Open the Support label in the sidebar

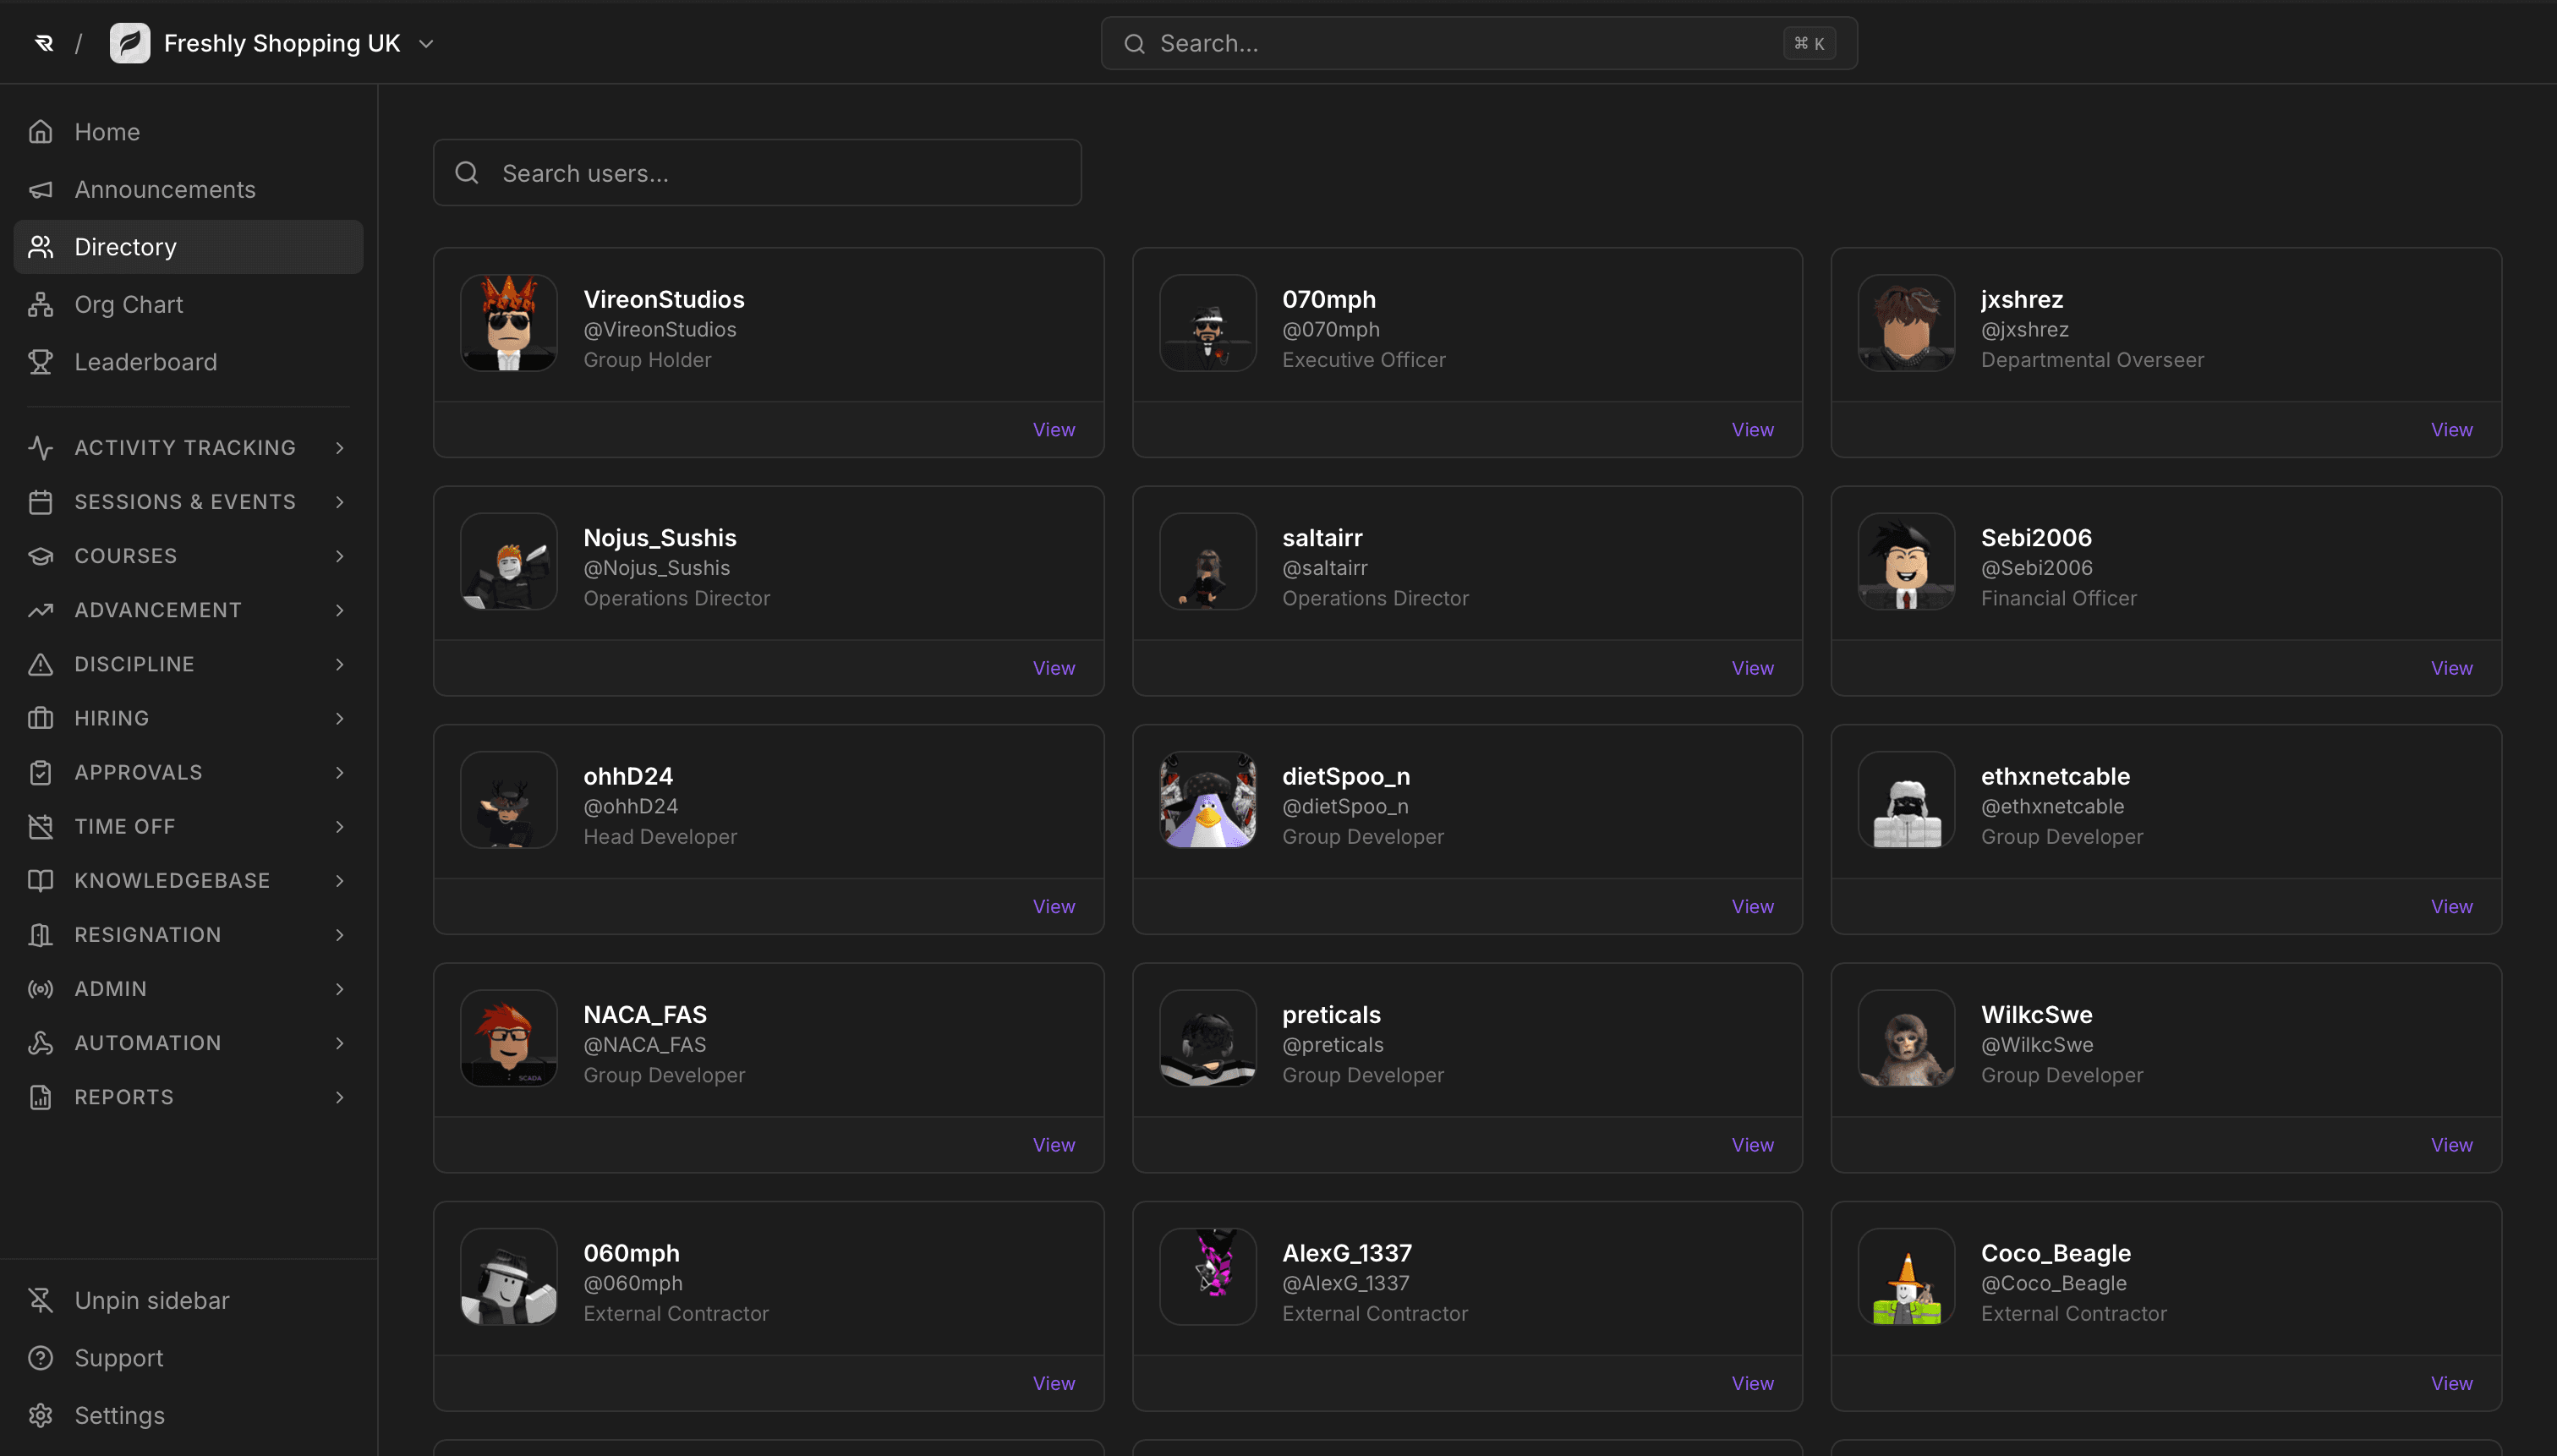(x=119, y=1358)
